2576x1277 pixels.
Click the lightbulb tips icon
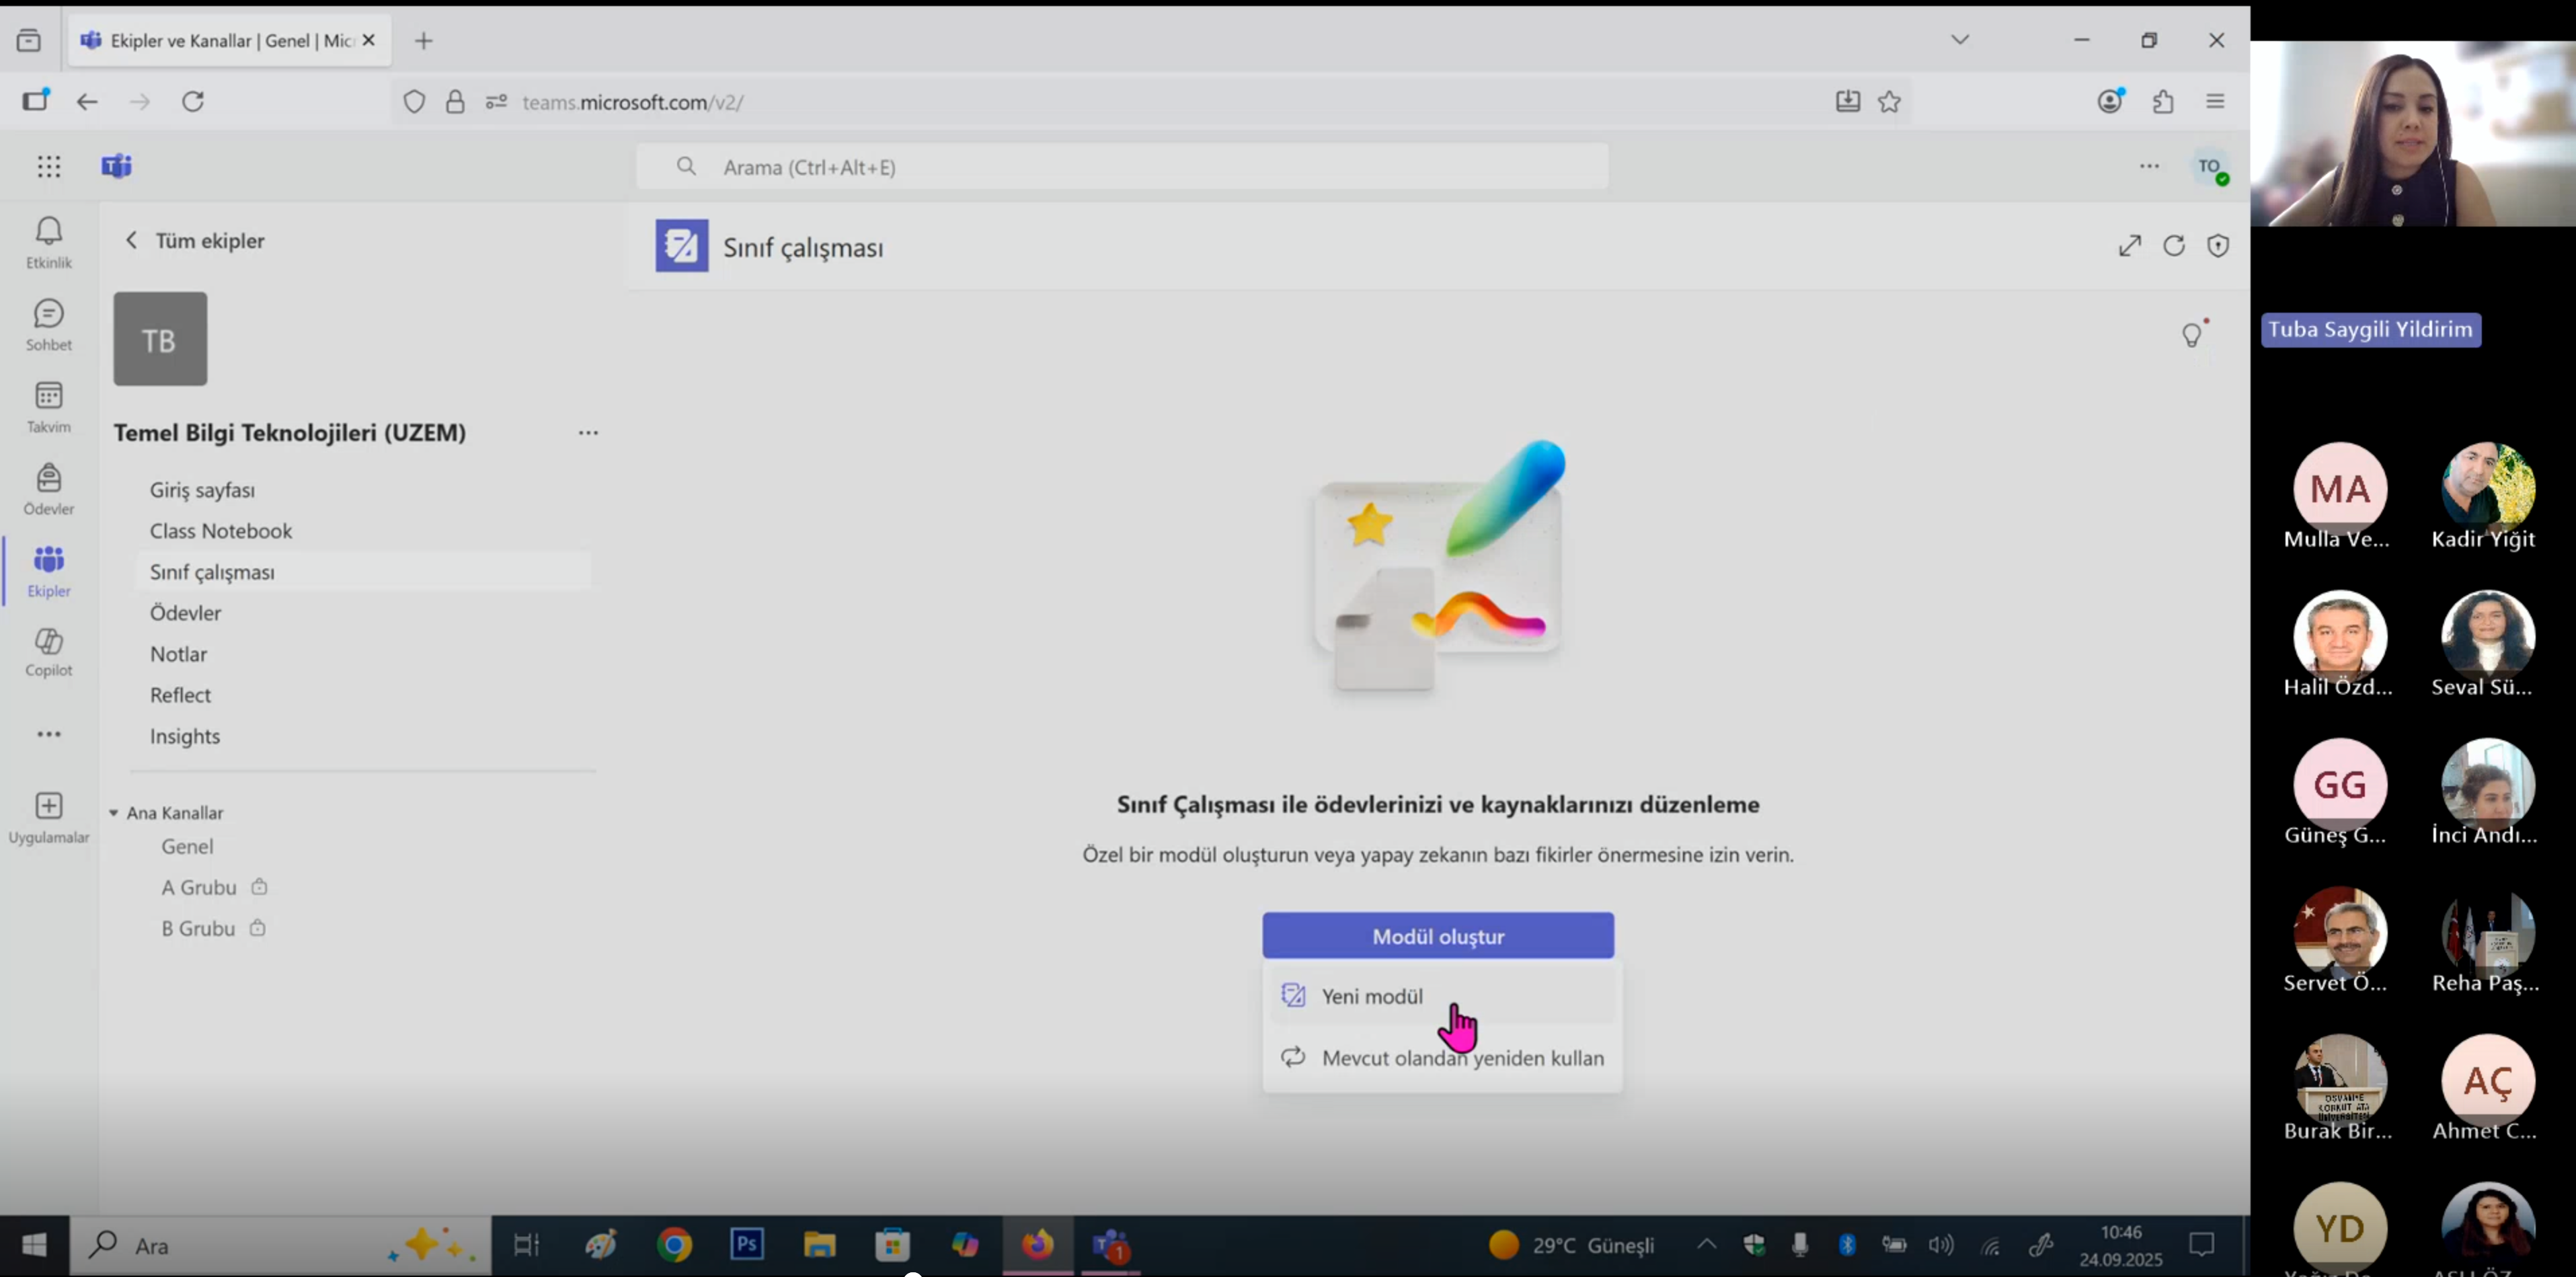(2192, 334)
